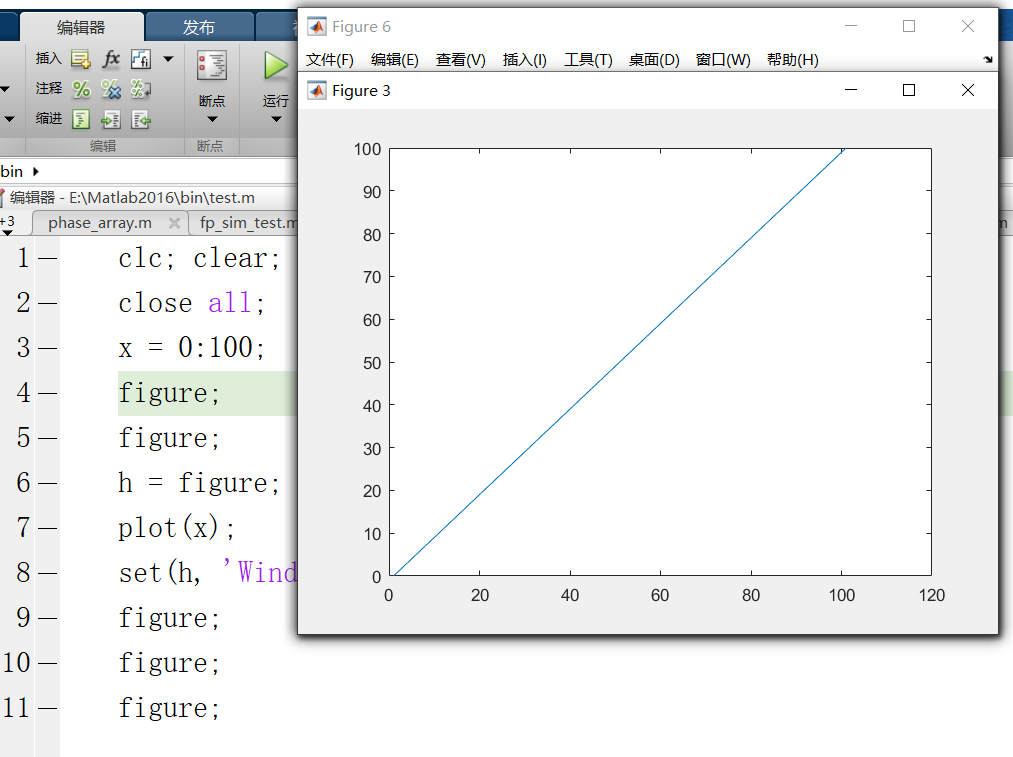
Task: Set breakpoint dash on line 4
Action: [x=48, y=393]
